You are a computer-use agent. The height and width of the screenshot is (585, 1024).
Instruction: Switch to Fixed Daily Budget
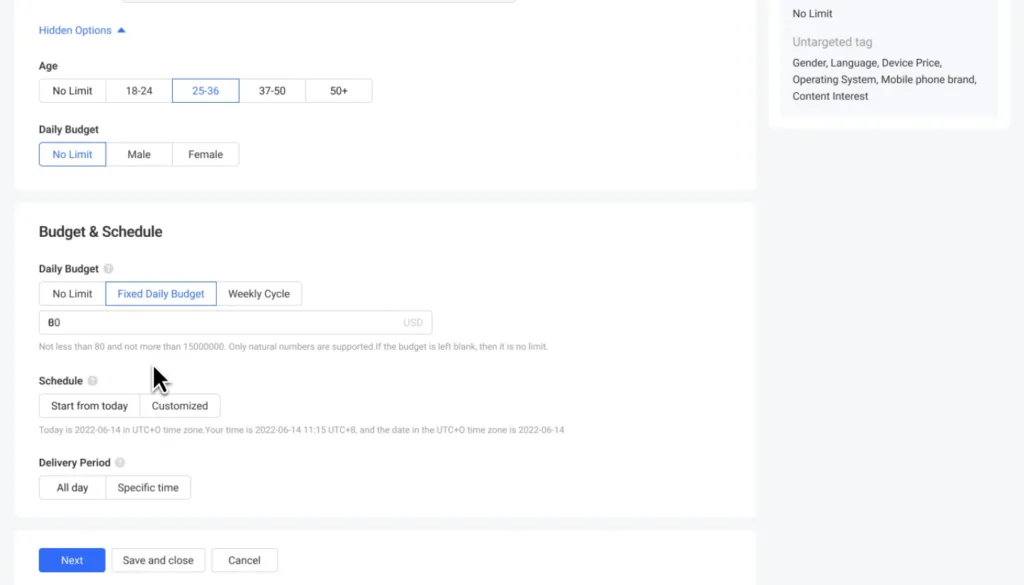(160, 294)
